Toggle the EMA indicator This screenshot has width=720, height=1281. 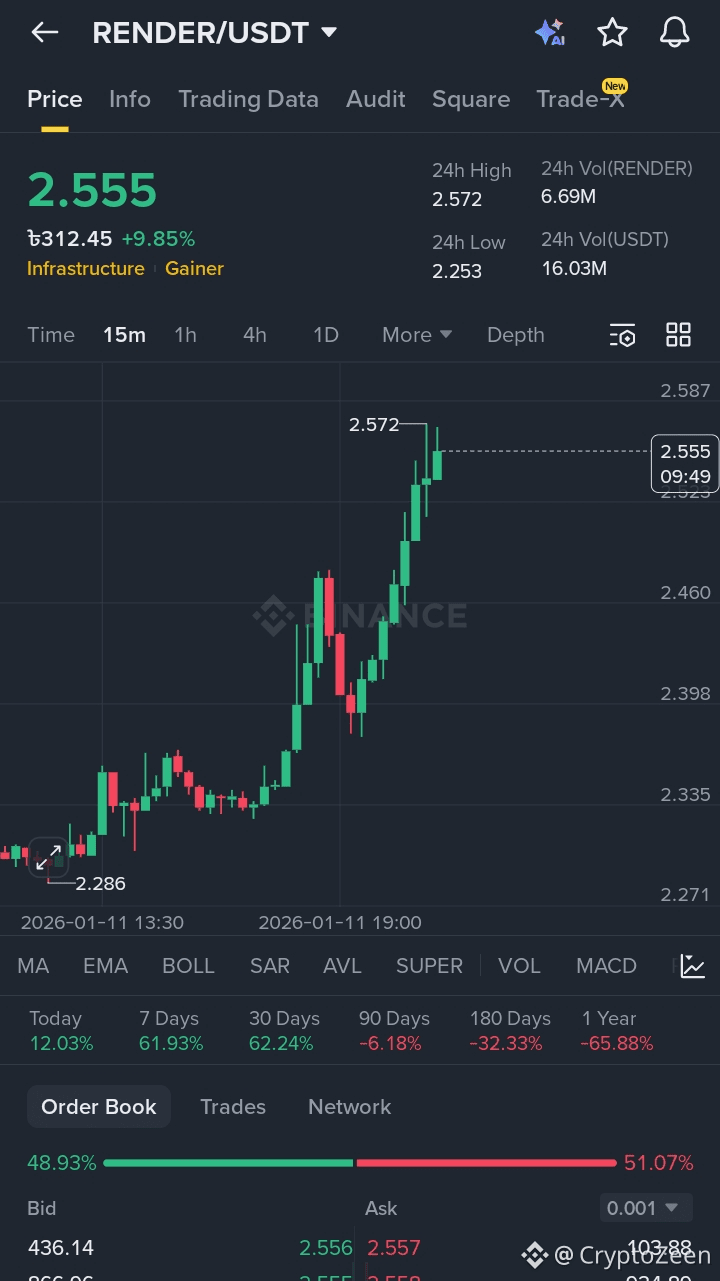105,966
